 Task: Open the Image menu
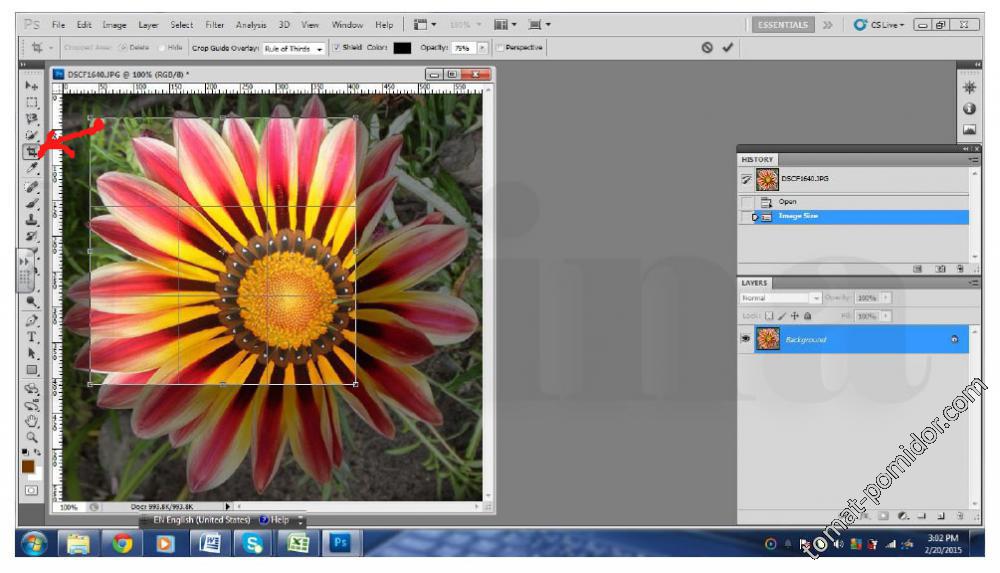tap(115, 24)
